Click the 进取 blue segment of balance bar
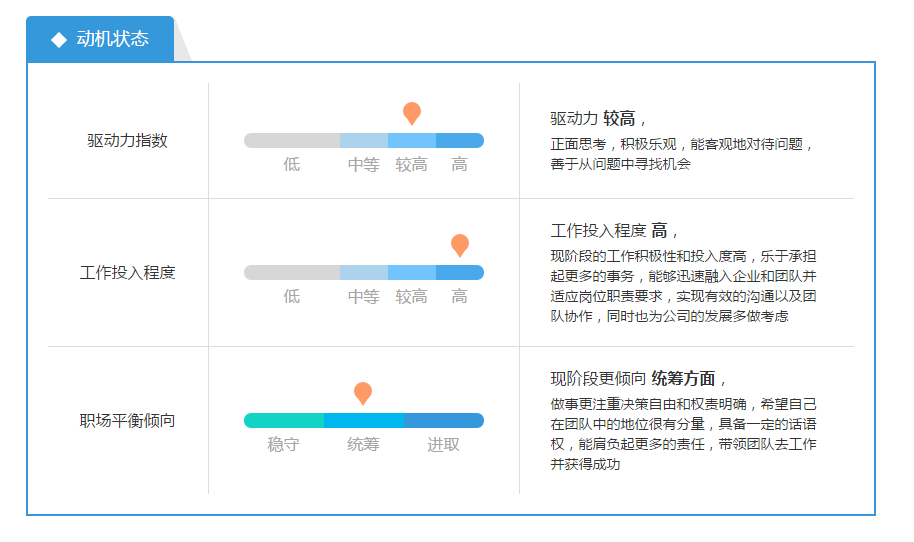Image resolution: width=914 pixels, height=542 pixels. (444, 420)
